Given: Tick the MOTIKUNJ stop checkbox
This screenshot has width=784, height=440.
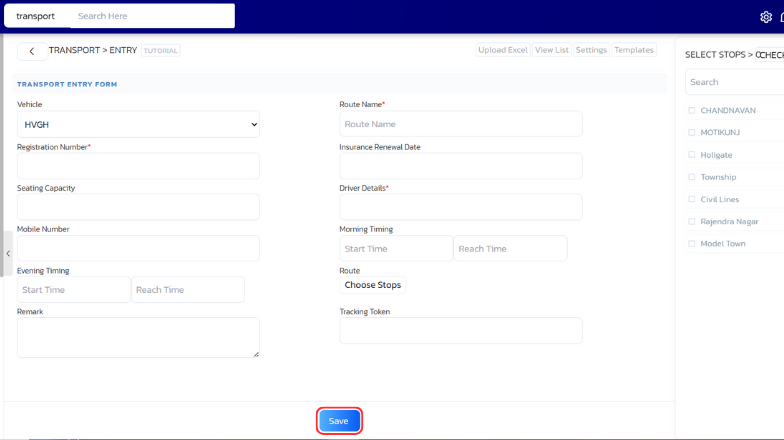Looking at the screenshot, I should coord(691,132).
